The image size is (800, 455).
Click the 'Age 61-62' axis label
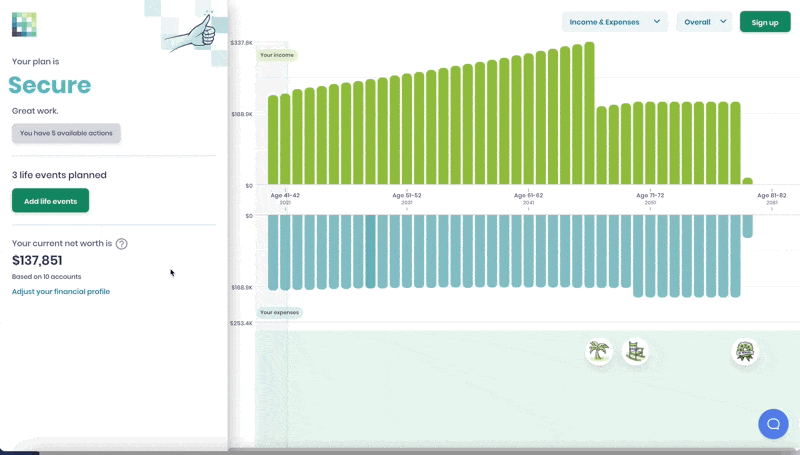pos(529,195)
